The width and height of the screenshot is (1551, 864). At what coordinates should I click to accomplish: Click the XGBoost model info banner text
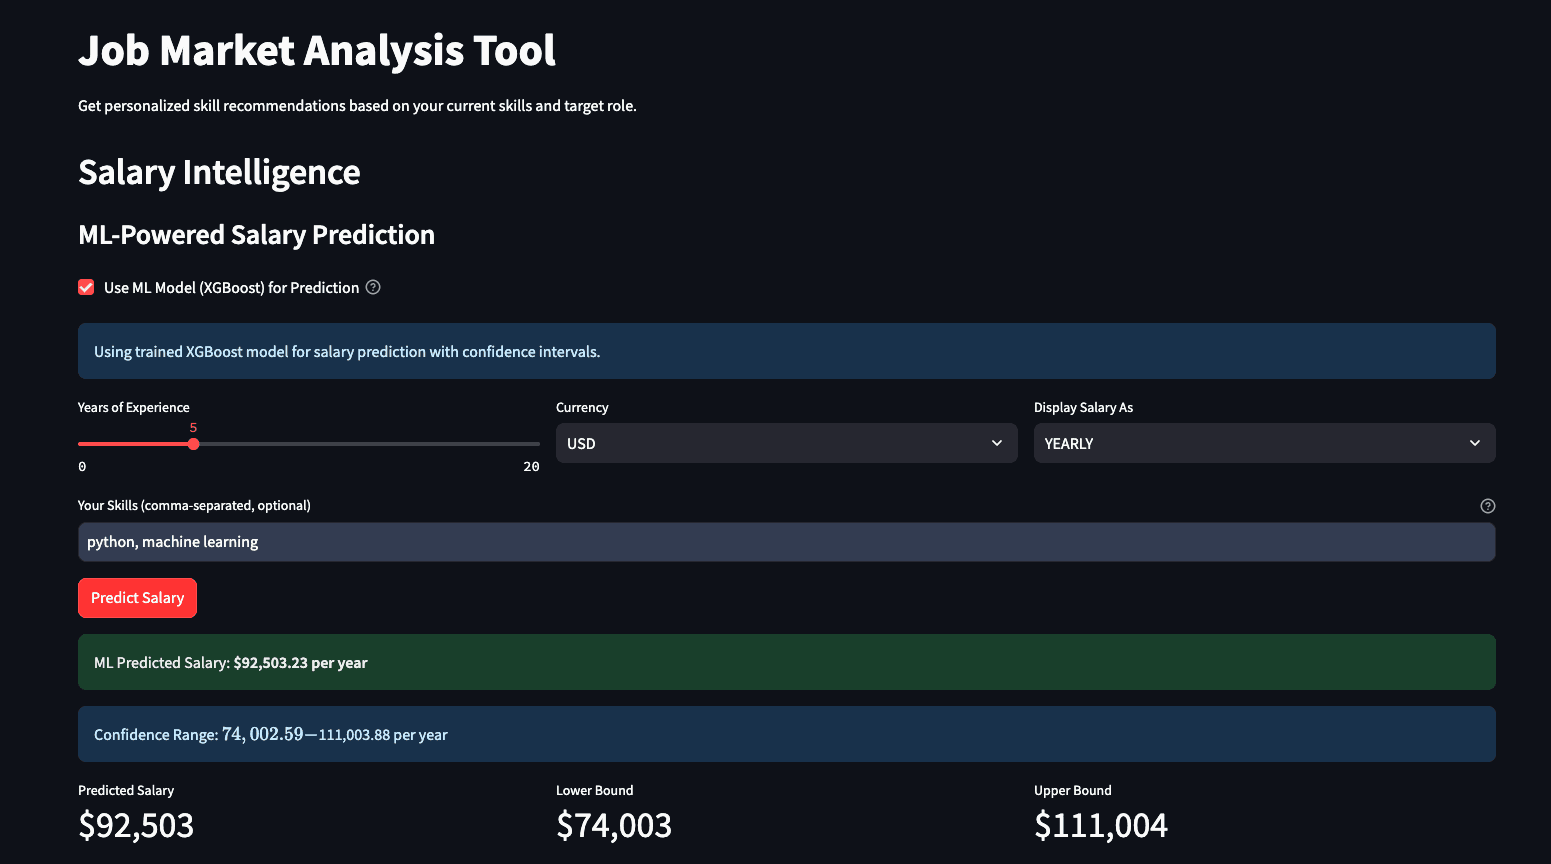tap(347, 352)
